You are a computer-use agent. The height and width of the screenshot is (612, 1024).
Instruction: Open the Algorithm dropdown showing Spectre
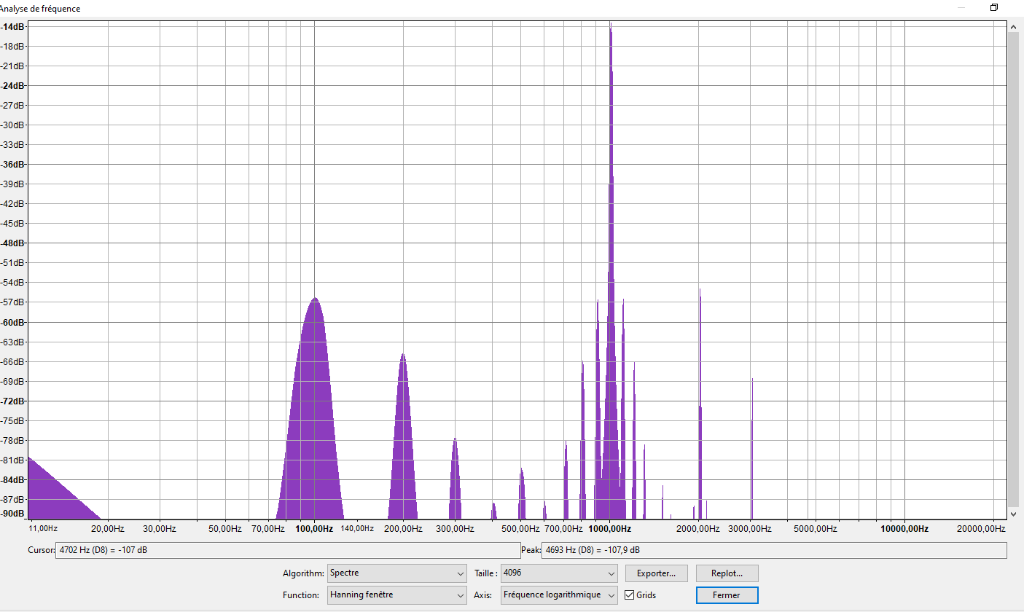pyautogui.click(x=396, y=574)
